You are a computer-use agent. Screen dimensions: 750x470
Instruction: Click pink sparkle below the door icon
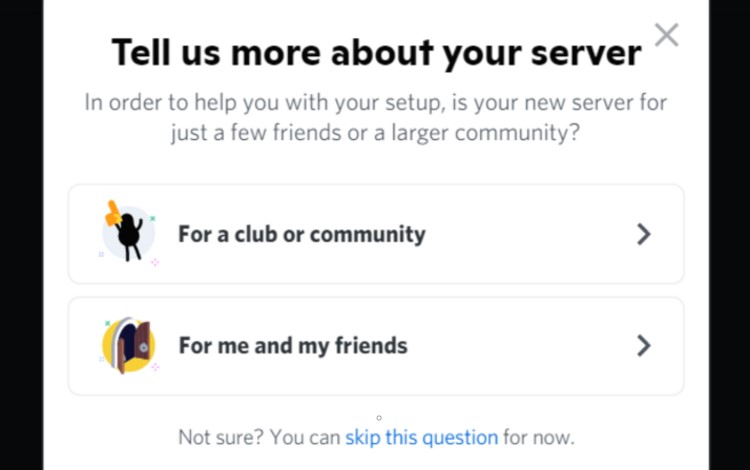[x=155, y=368]
